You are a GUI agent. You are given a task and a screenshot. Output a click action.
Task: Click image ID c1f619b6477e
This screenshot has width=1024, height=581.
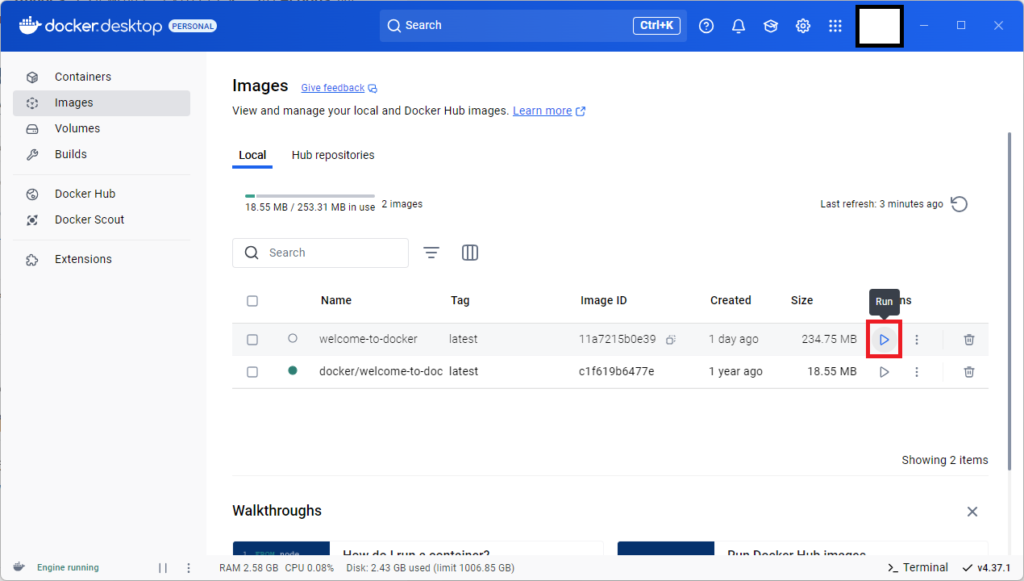point(616,371)
